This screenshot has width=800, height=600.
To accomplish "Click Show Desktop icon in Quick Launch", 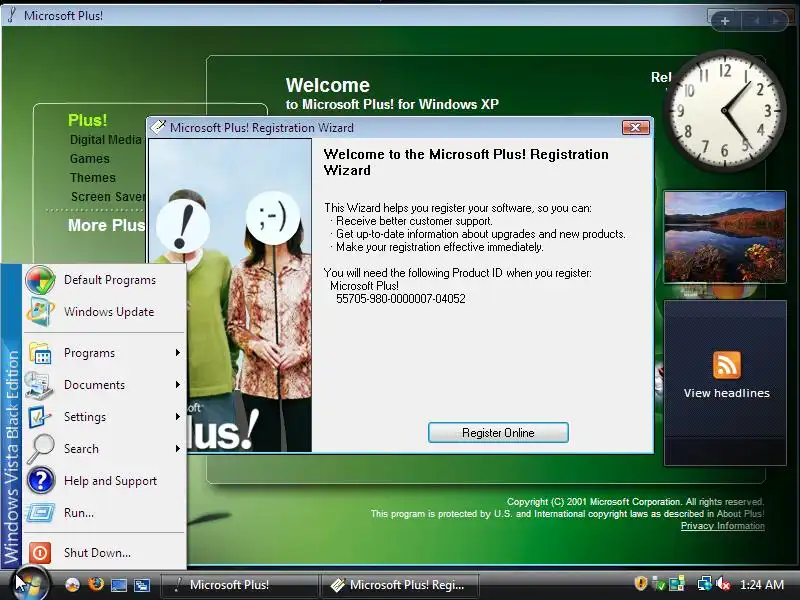I will [119, 585].
